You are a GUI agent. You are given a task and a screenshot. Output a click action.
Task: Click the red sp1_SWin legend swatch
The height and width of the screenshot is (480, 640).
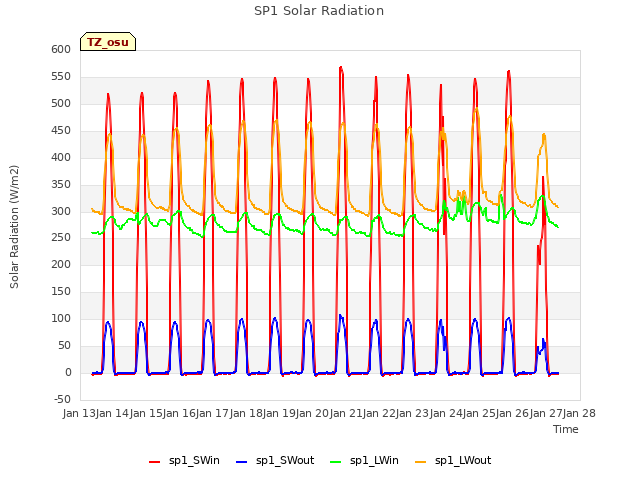154,462
